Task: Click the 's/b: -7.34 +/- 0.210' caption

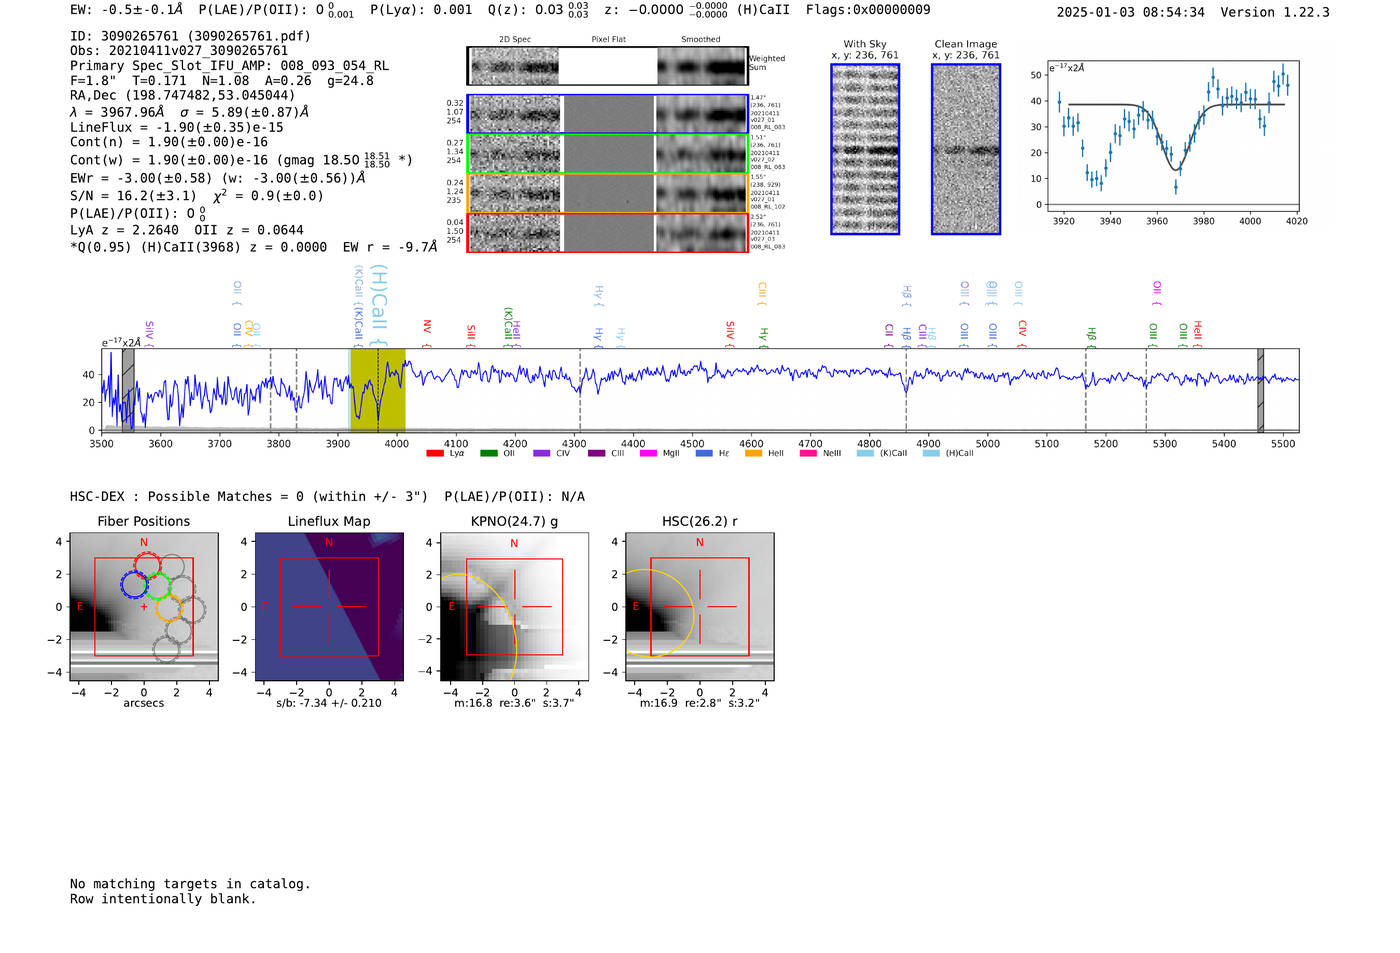Action: point(329,703)
